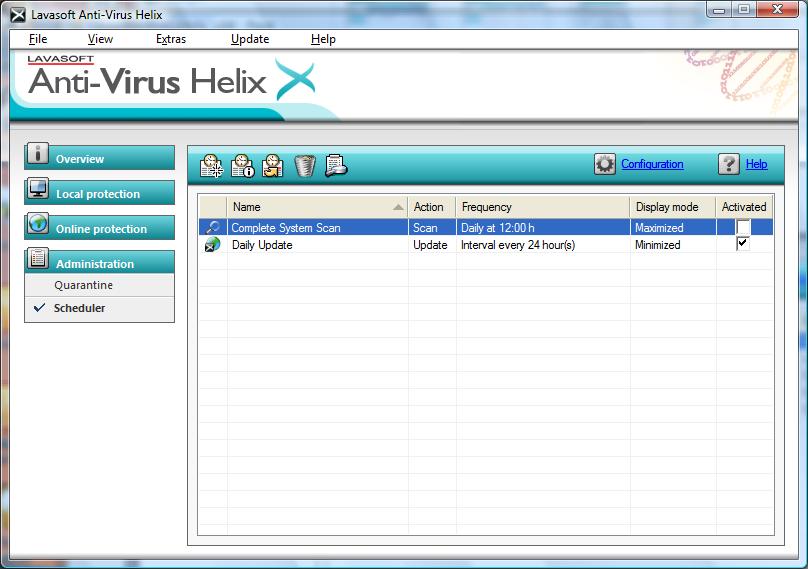
Task: Go to the Overview section
Action: tap(99, 158)
